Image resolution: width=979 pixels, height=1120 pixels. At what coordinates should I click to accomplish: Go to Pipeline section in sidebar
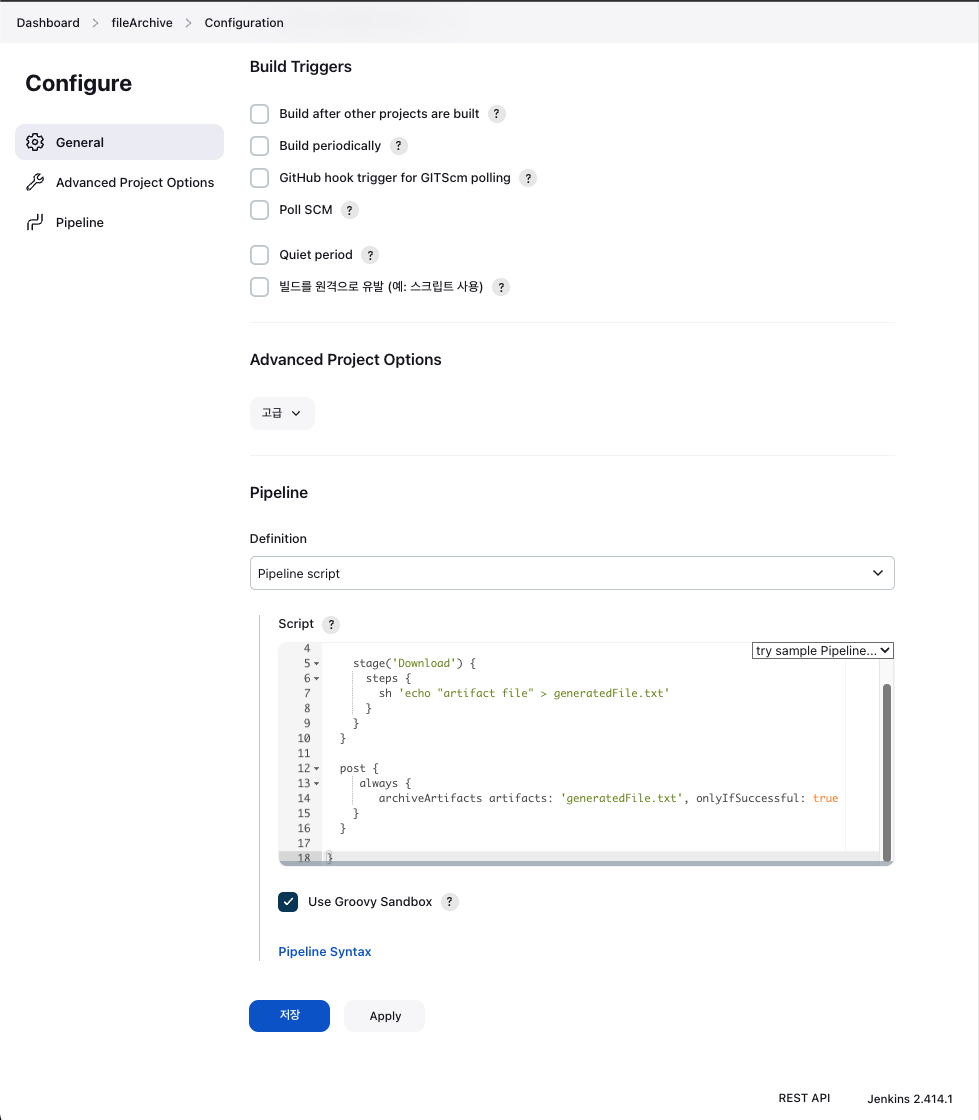click(119, 222)
